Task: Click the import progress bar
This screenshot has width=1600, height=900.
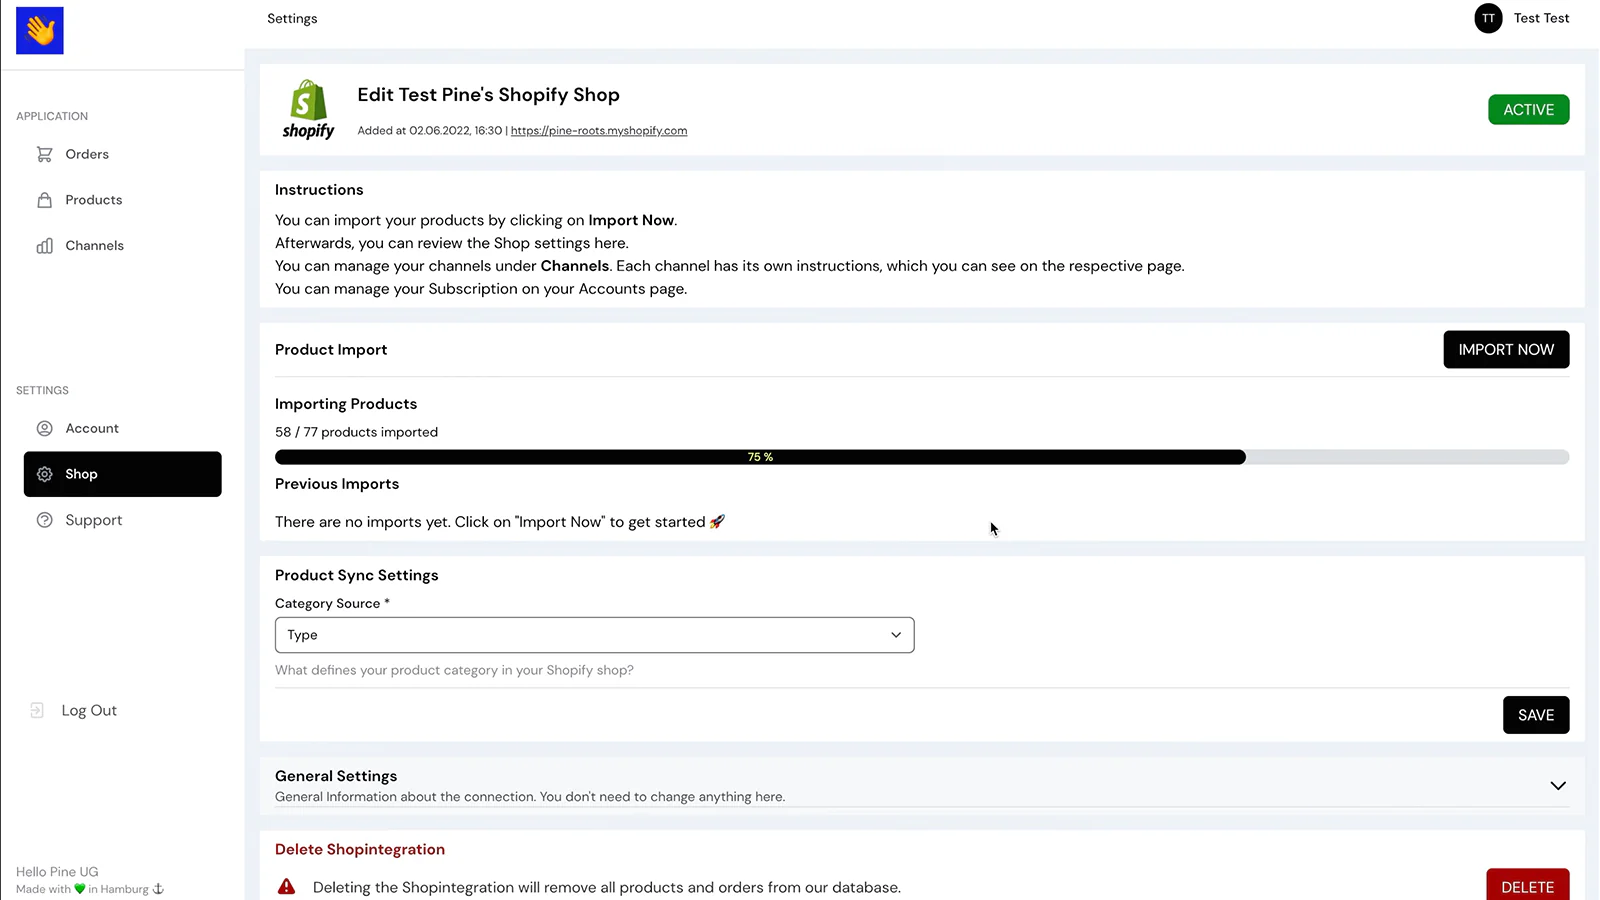Action: pyautogui.click(x=922, y=457)
